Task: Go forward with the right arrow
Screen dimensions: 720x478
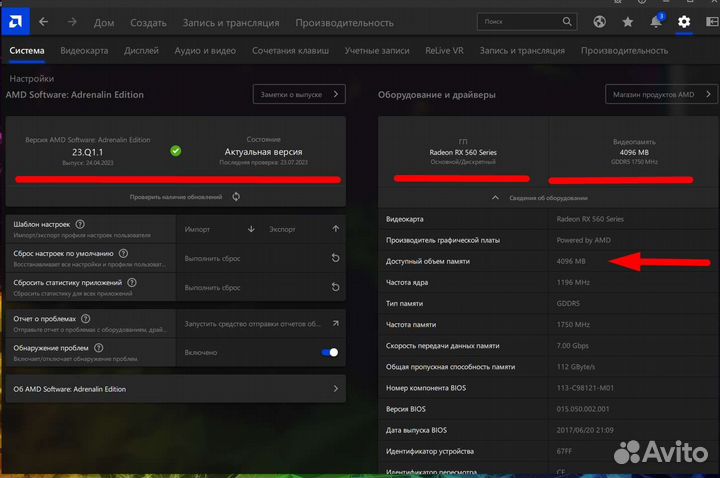Action: point(72,22)
